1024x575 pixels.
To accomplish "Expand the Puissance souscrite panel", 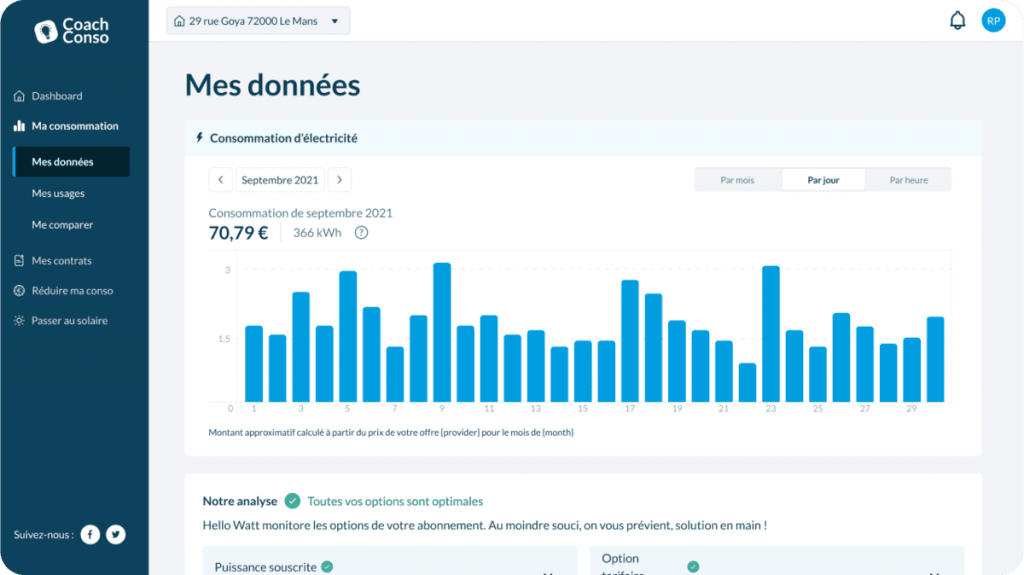I will (x=547, y=572).
